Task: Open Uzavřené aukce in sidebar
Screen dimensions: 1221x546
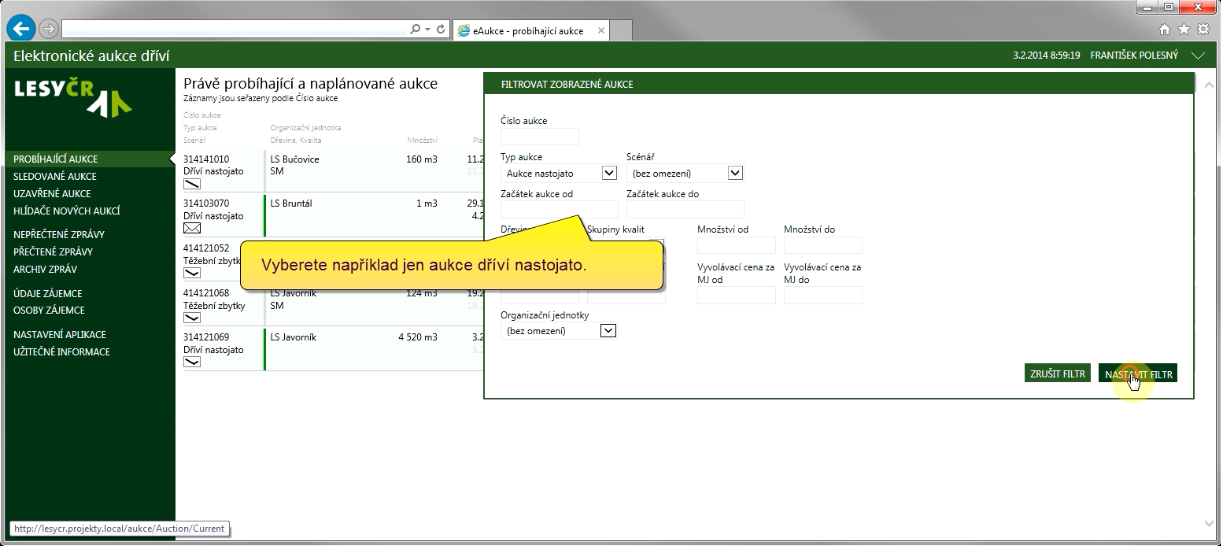Action: coord(52,194)
